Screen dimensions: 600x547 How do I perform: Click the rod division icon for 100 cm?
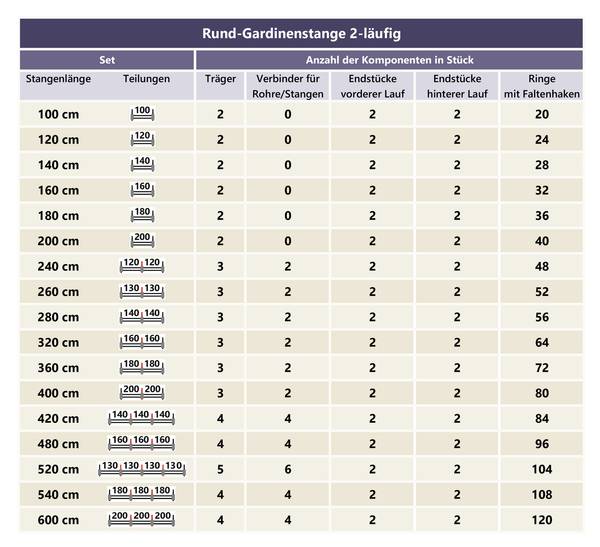tap(142, 114)
